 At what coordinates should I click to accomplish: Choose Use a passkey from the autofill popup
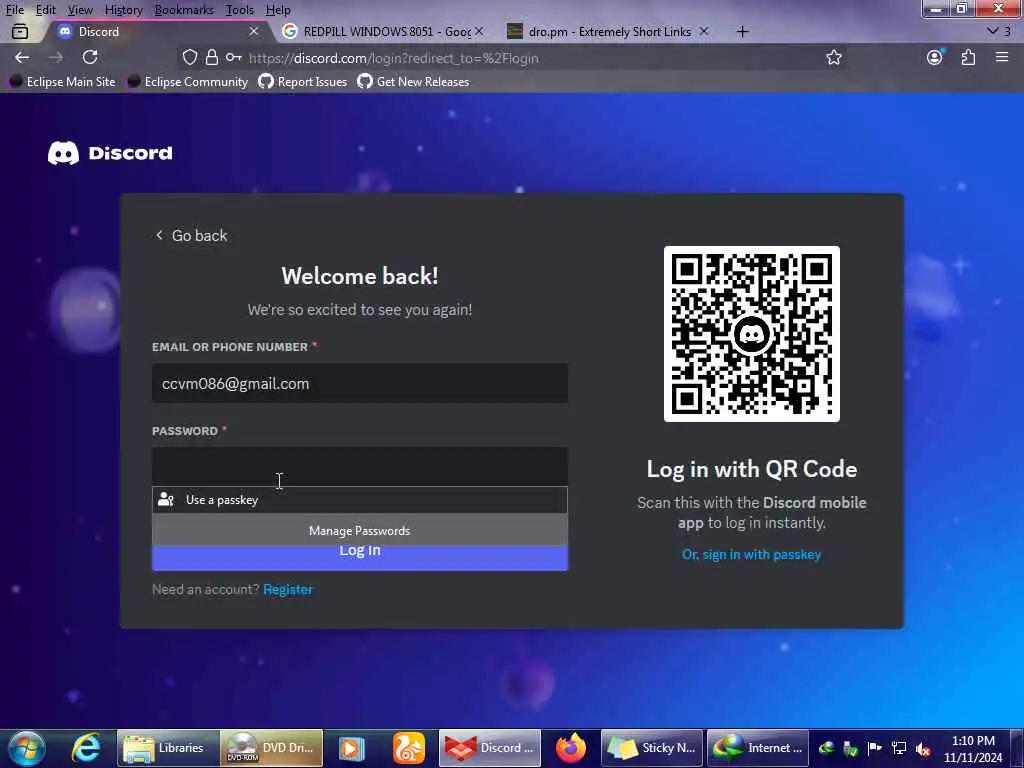pyautogui.click(x=360, y=500)
